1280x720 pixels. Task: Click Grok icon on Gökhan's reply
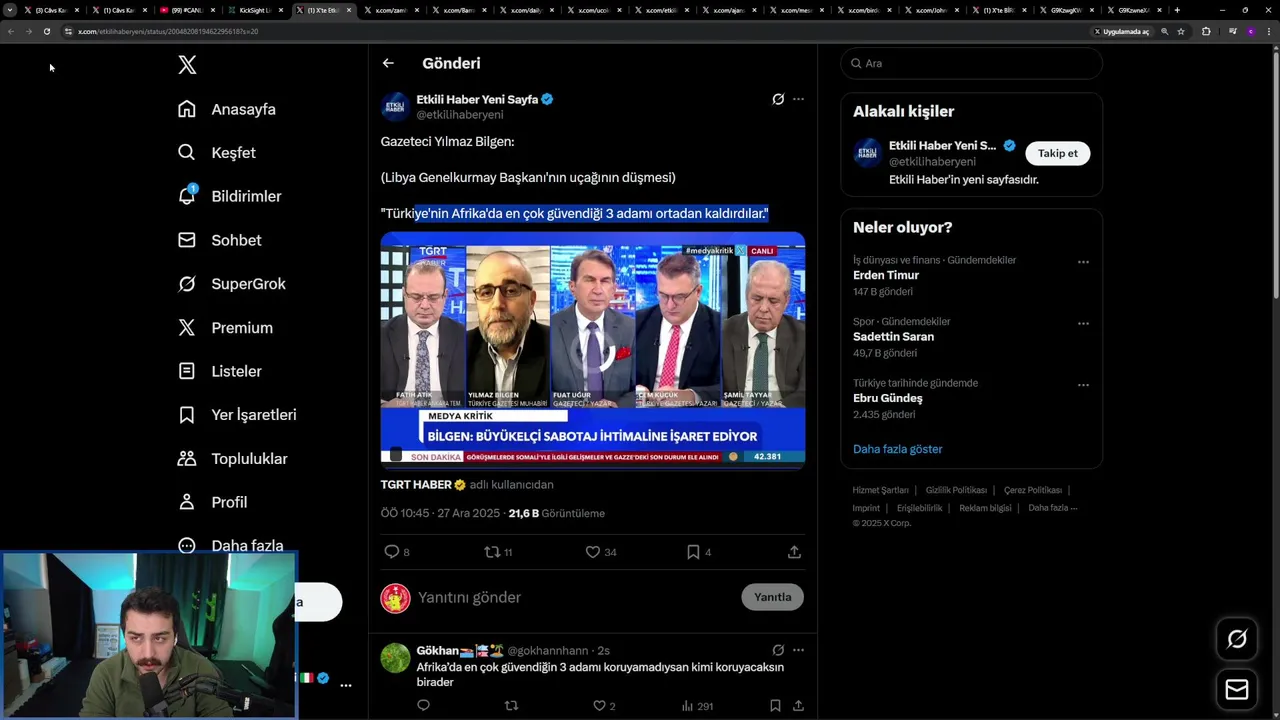pos(778,650)
